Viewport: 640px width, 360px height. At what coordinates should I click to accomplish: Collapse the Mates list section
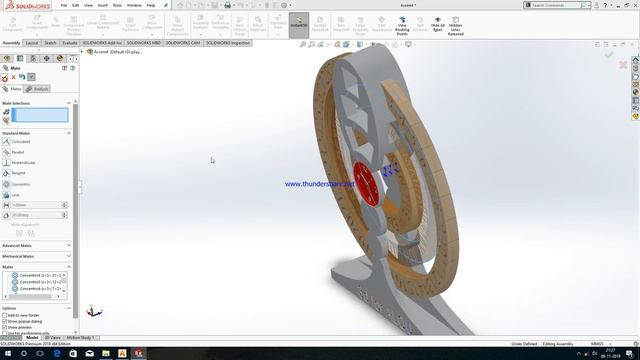tap(69, 267)
